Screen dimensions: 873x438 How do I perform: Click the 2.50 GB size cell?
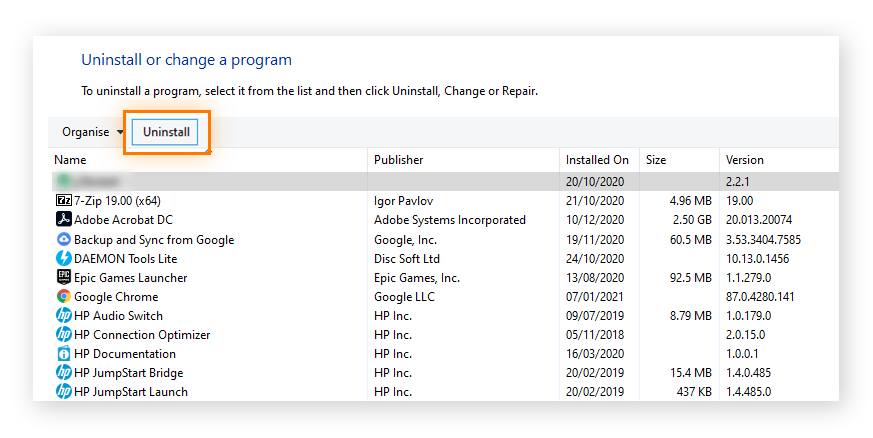pyautogui.click(x=692, y=219)
